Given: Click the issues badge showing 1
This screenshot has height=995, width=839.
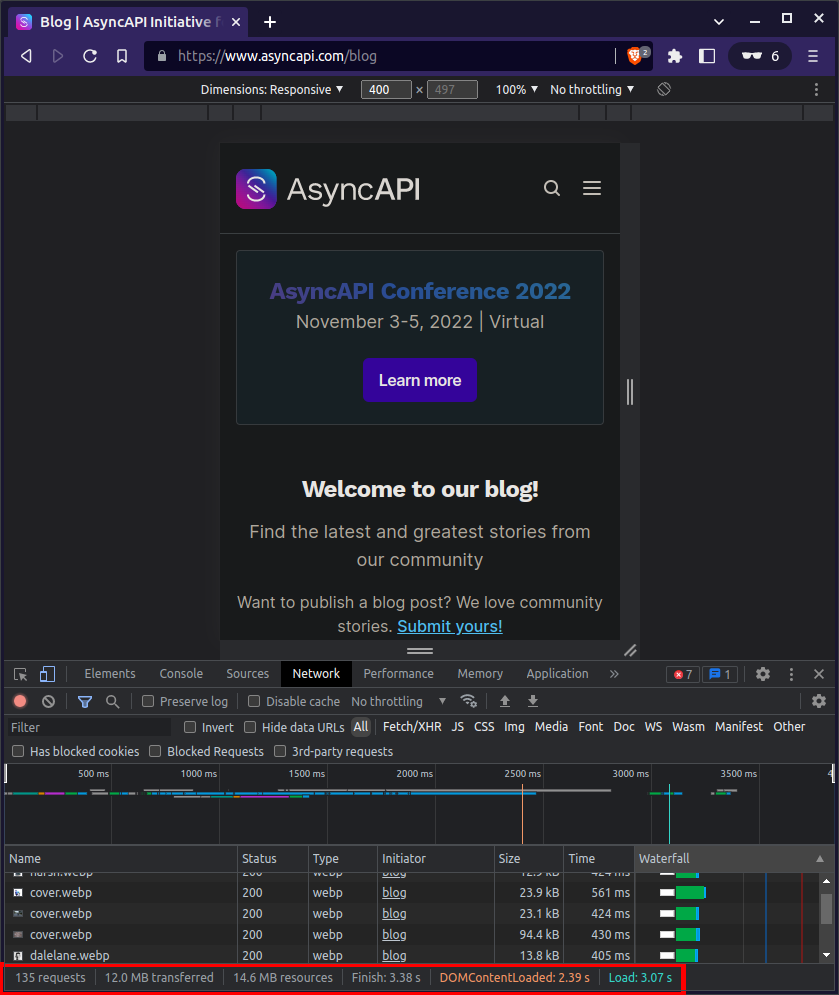Looking at the screenshot, I should tap(720, 674).
